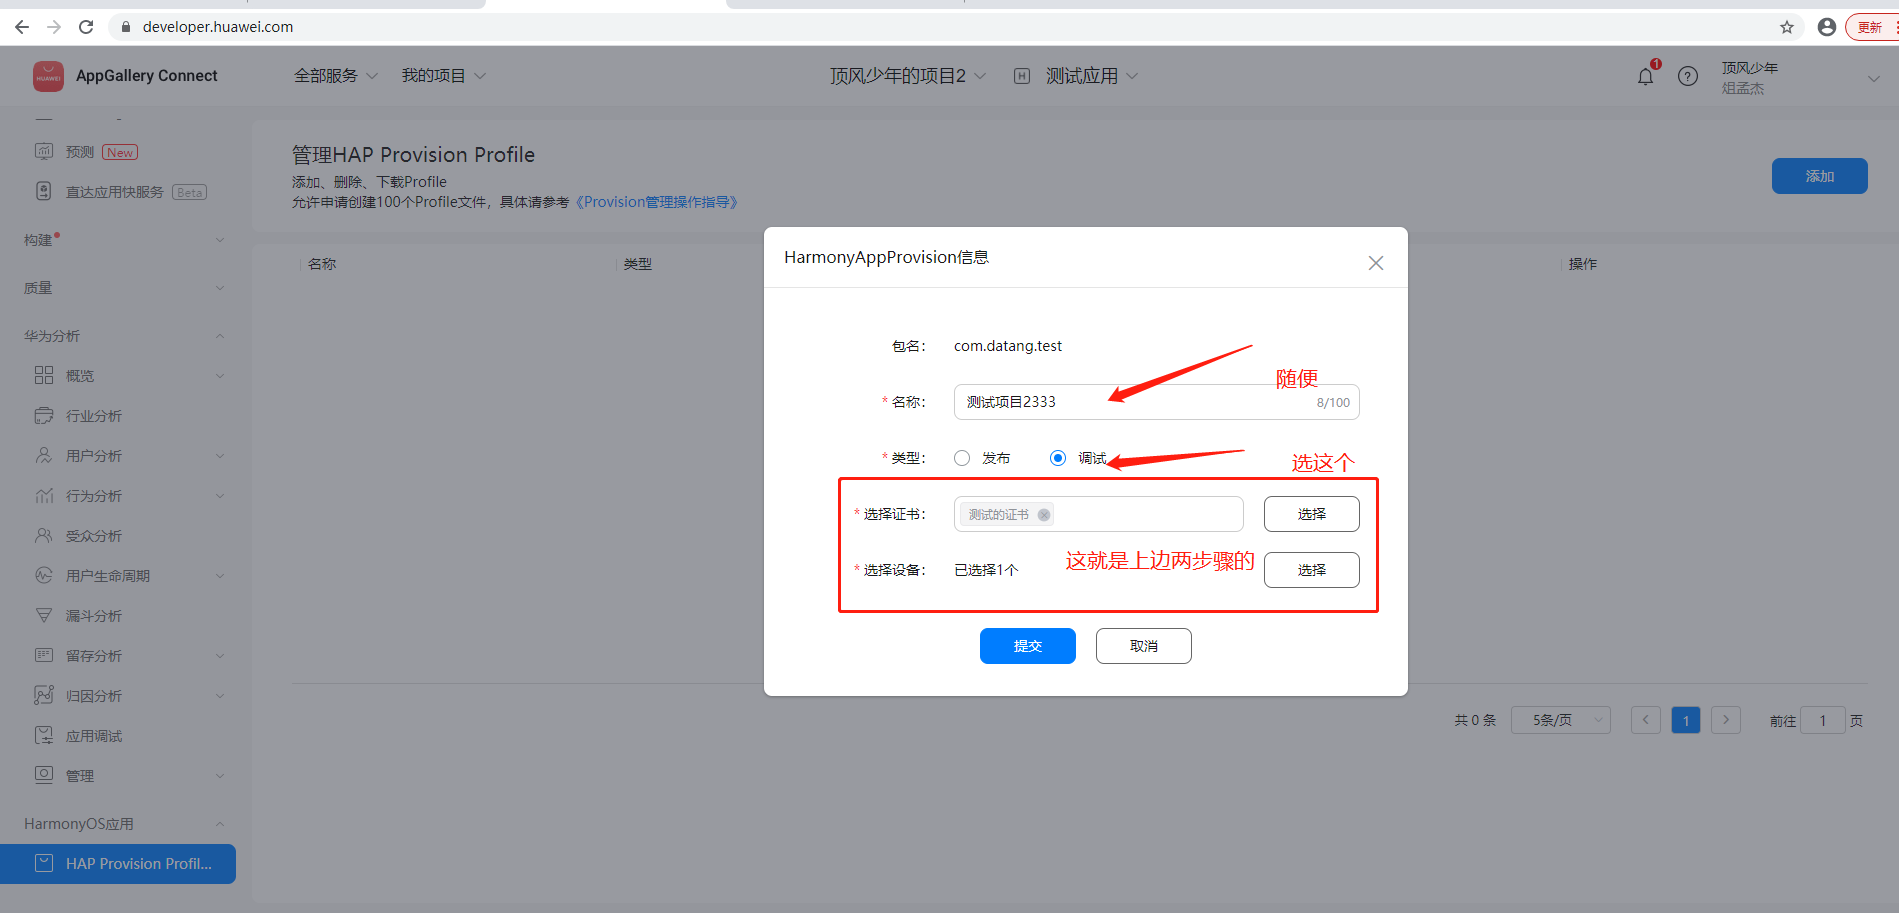This screenshot has height=913, width=1899.
Task: Reload the page with refresh icon
Action: [x=86, y=27]
